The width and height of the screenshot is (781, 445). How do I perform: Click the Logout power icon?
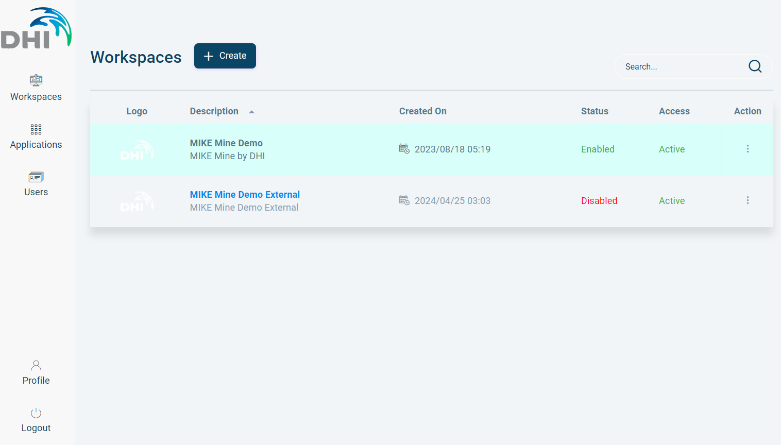pyautogui.click(x=36, y=413)
